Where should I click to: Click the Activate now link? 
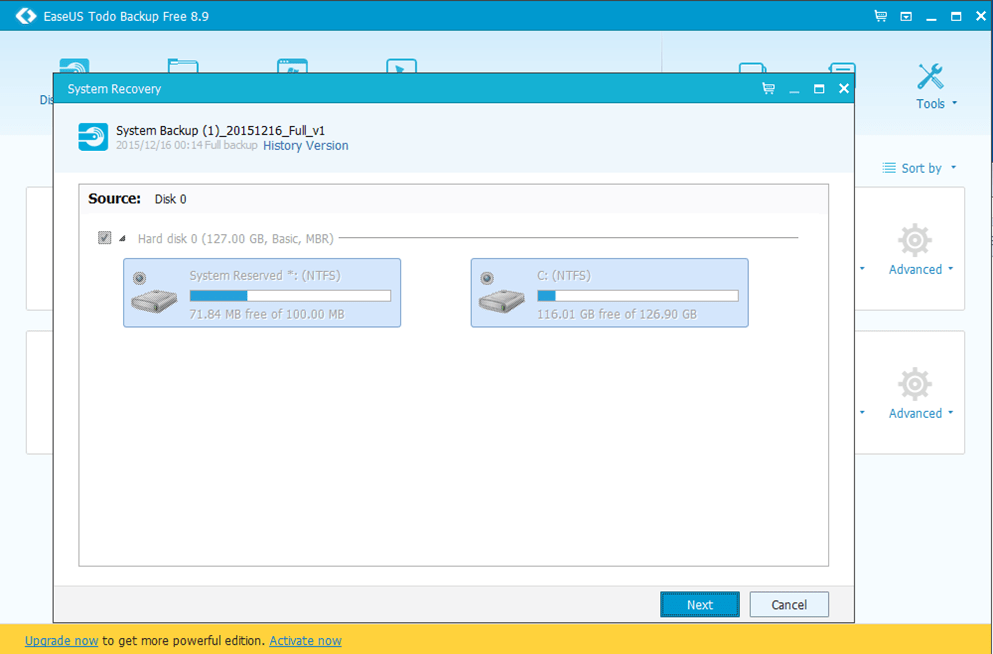coord(305,641)
